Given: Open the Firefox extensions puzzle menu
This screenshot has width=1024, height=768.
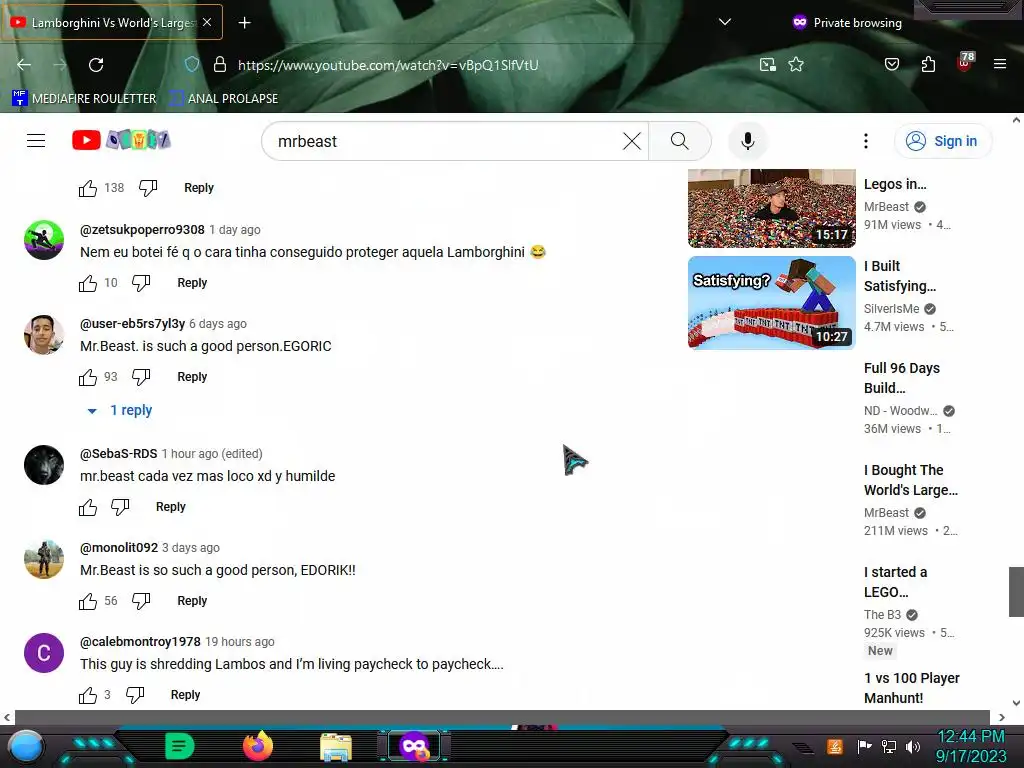Looking at the screenshot, I should coord(928,64).
